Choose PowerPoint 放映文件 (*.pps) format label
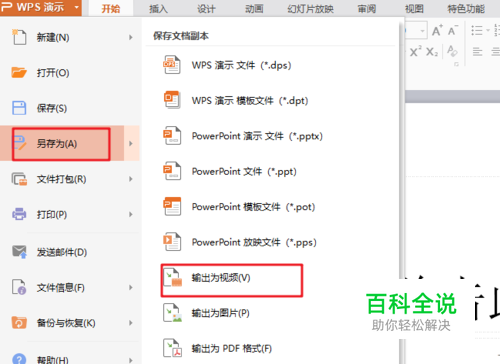Image resolution: width=500 pixels, height=364 pixels. tap(254, 242)
